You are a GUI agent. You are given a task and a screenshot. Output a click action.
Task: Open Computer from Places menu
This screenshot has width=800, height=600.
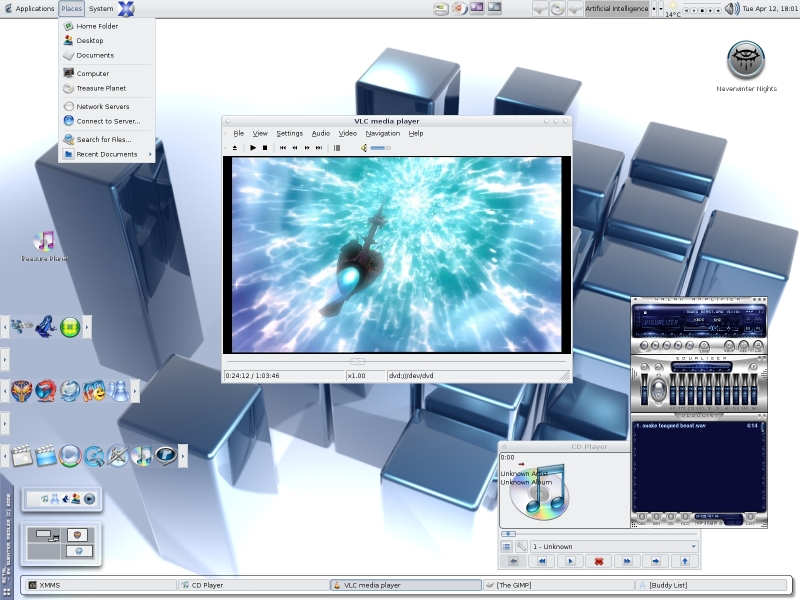107,73
